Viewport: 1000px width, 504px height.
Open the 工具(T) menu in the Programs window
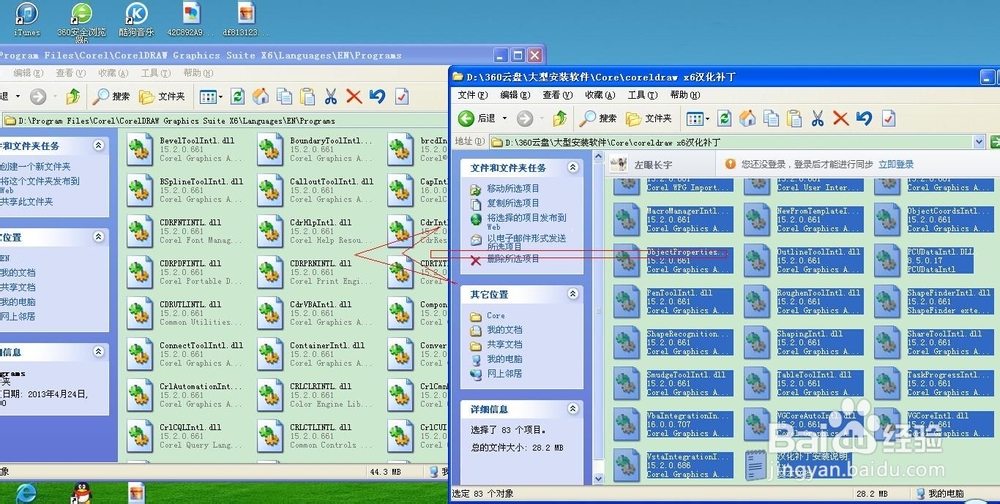(x=156, y=73)
